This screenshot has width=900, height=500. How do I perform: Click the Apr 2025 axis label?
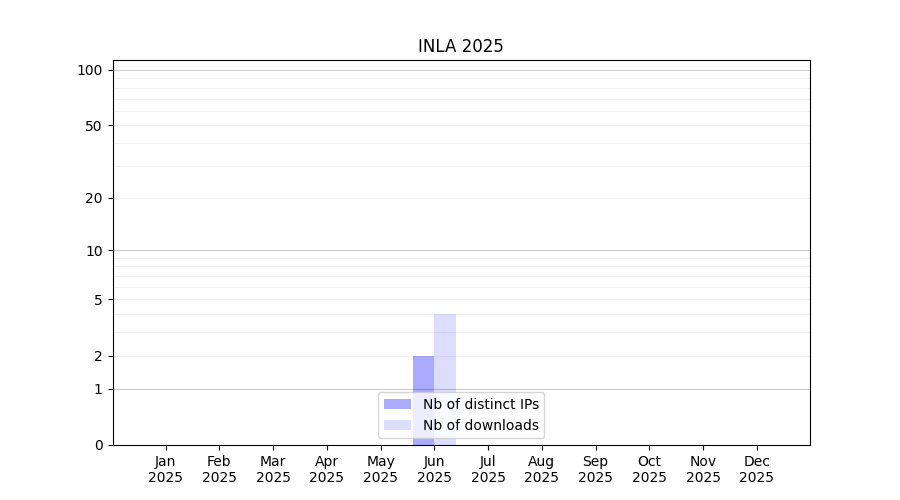click(x=327, y=469)
